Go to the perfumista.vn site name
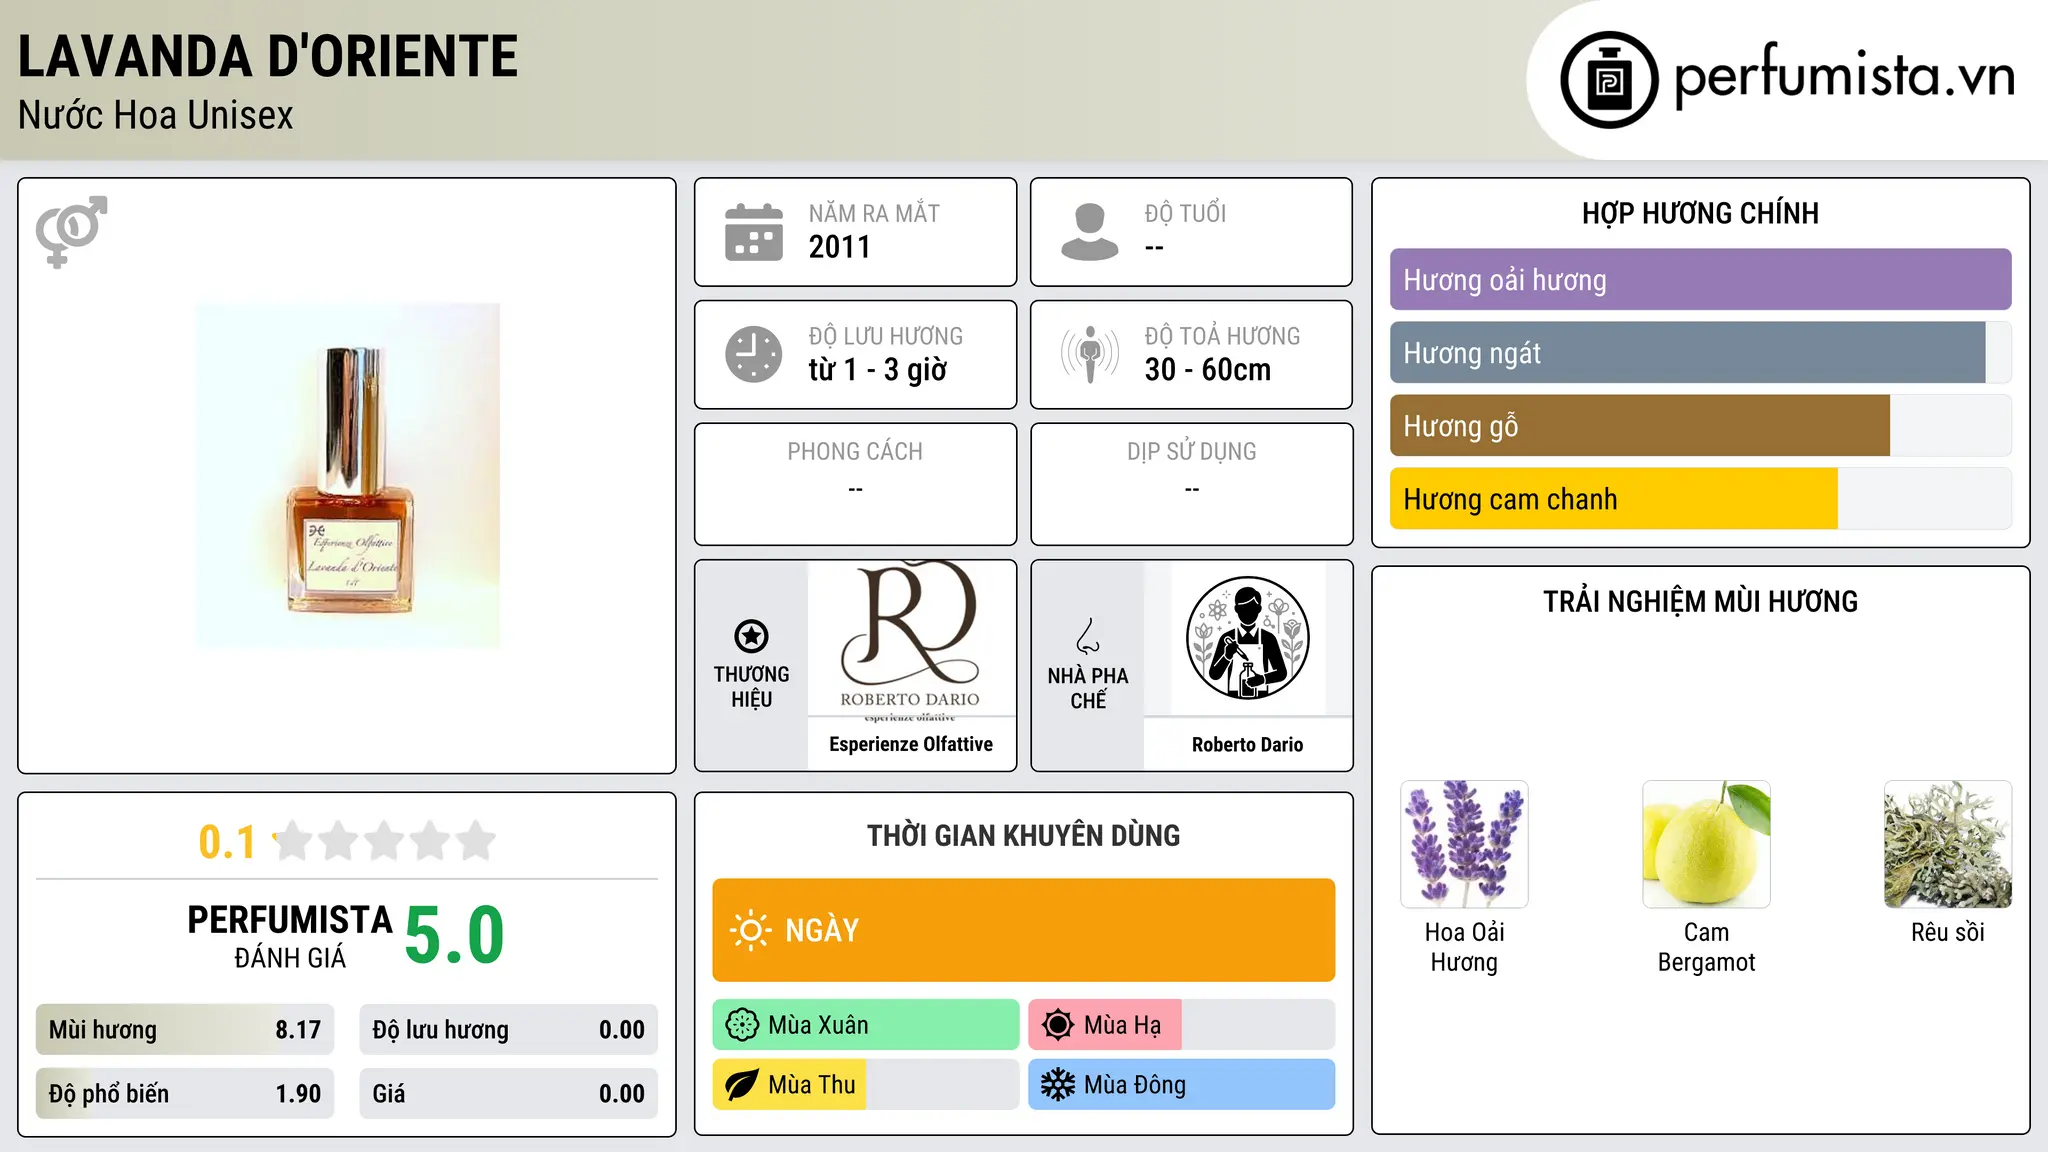Image resolution: width=2048 pixels, height=1152 pixels. [1845, 76]
